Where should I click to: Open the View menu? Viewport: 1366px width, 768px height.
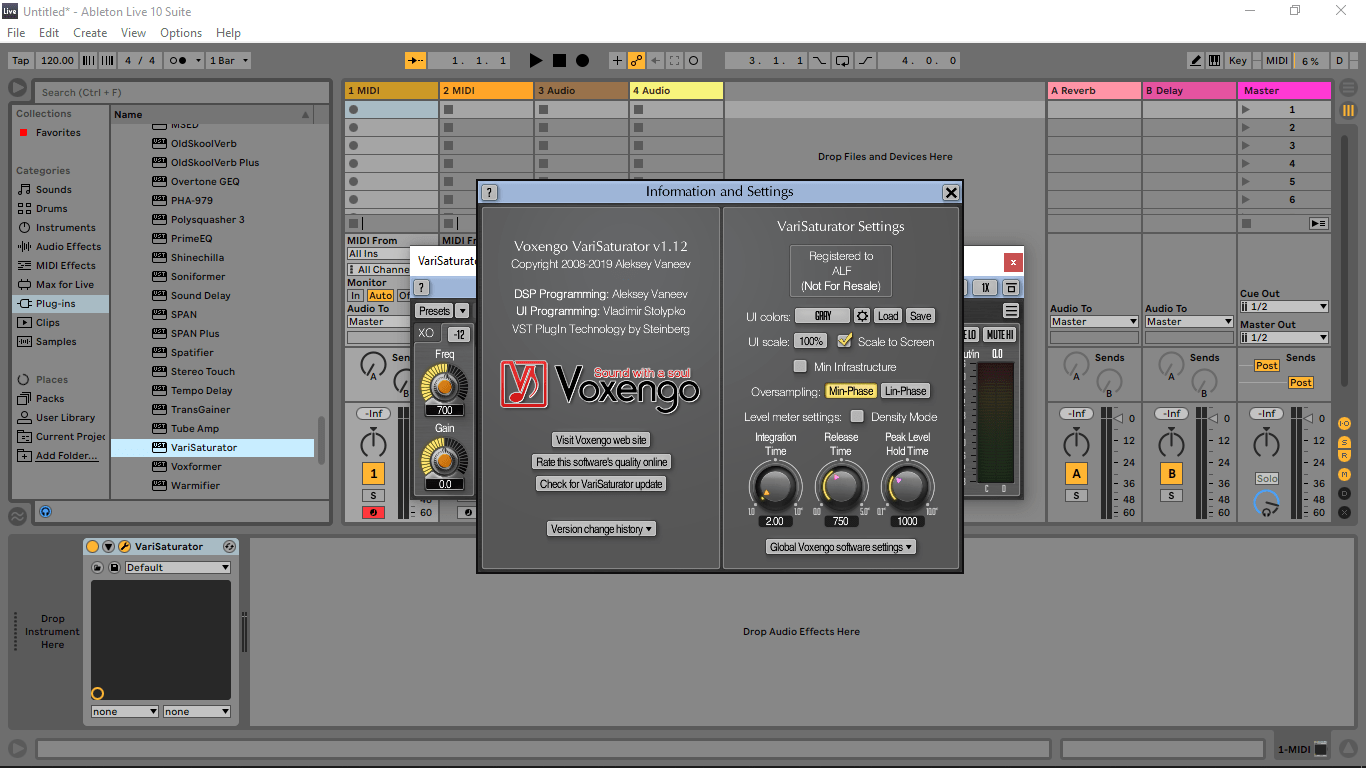pyautogui.click(x=133, y=33)
